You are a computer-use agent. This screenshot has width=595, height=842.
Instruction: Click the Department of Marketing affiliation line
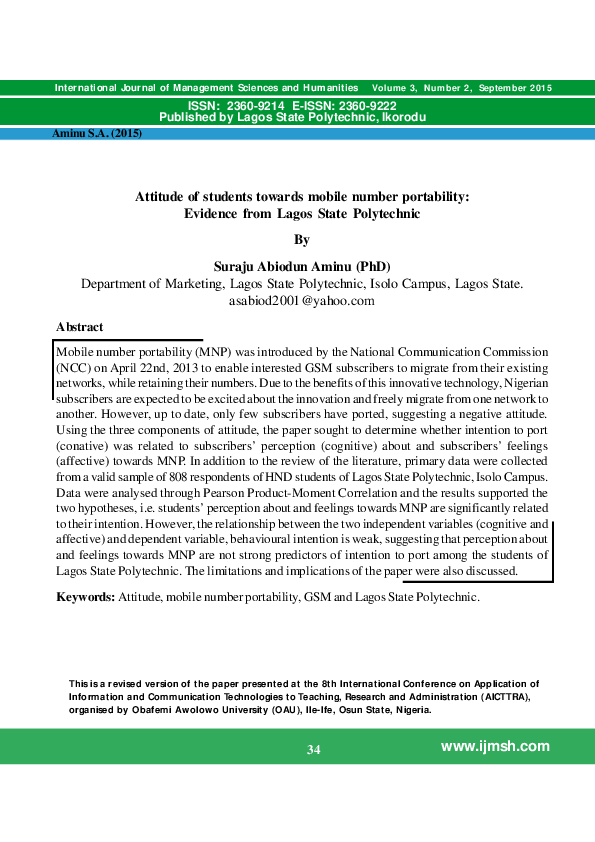(302, 284)
